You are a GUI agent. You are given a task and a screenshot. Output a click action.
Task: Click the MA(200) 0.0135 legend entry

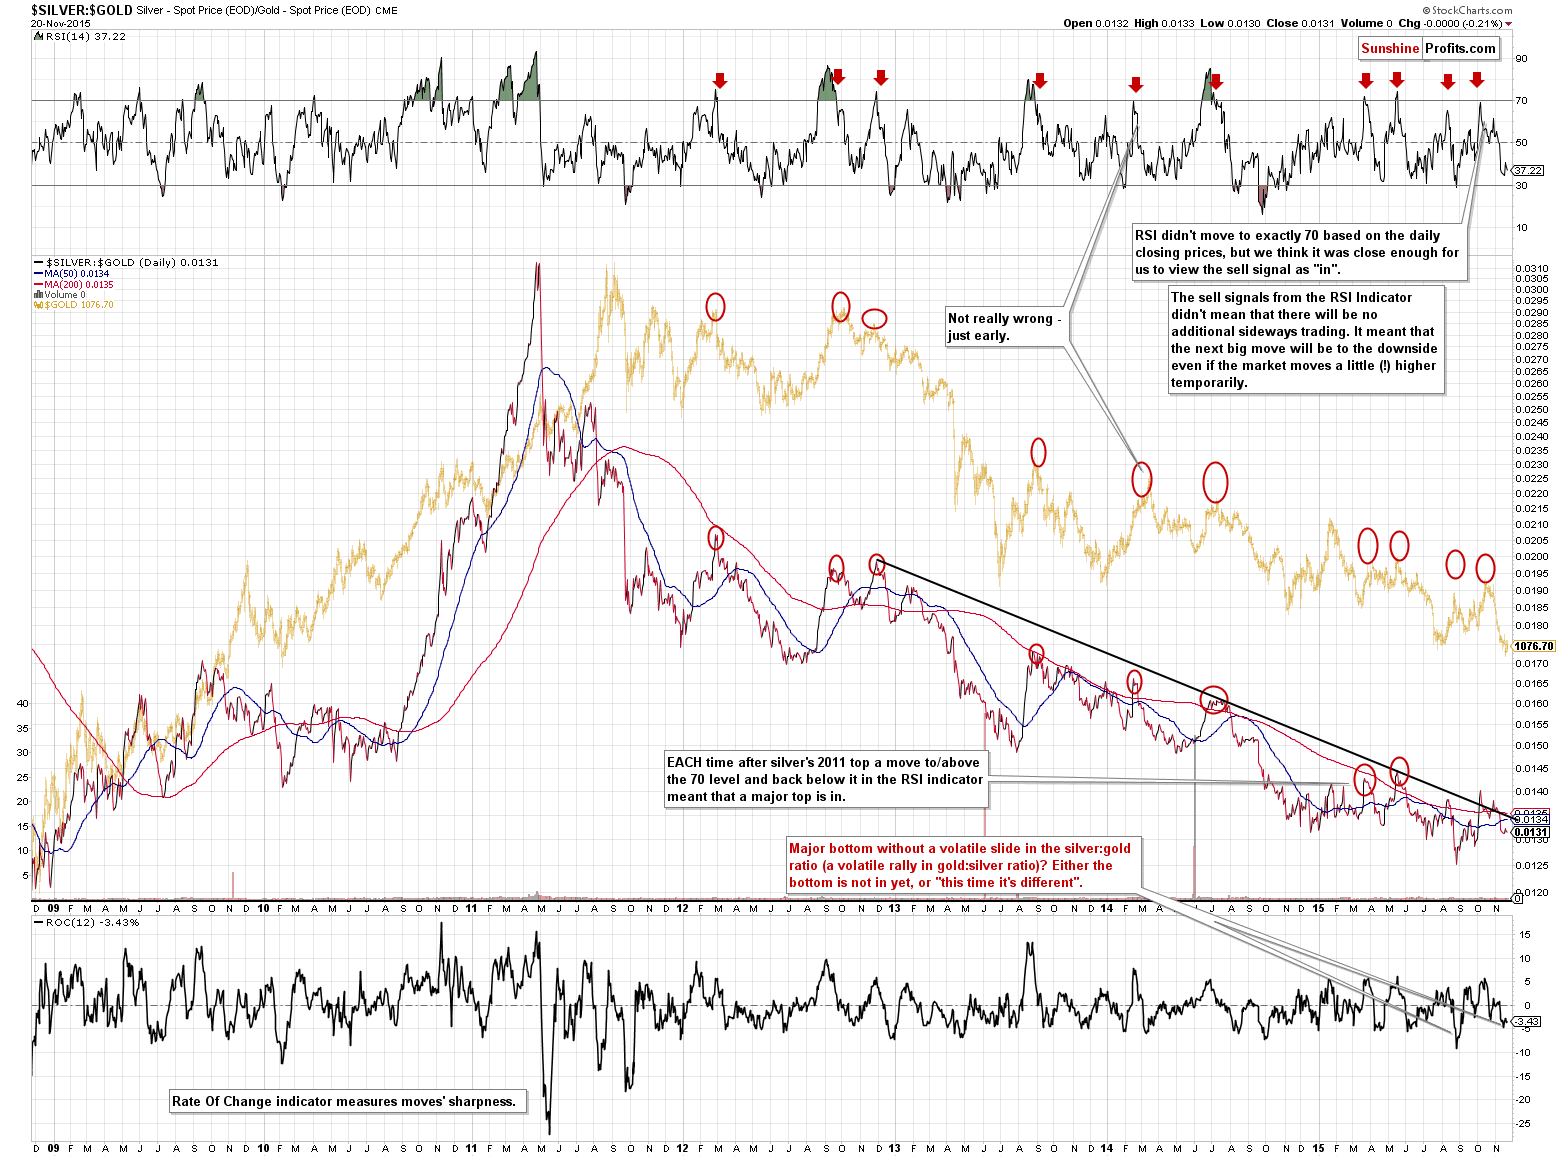[79, 285]
